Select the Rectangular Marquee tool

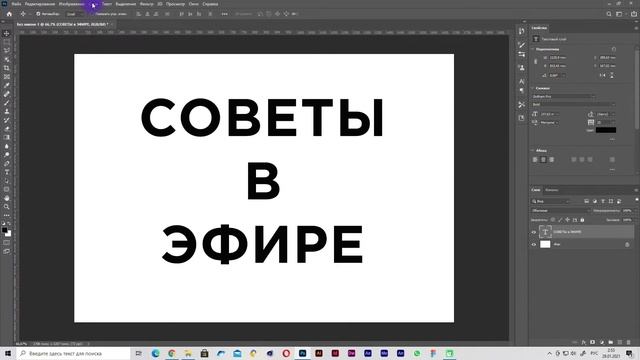click(x=7, y=42)
